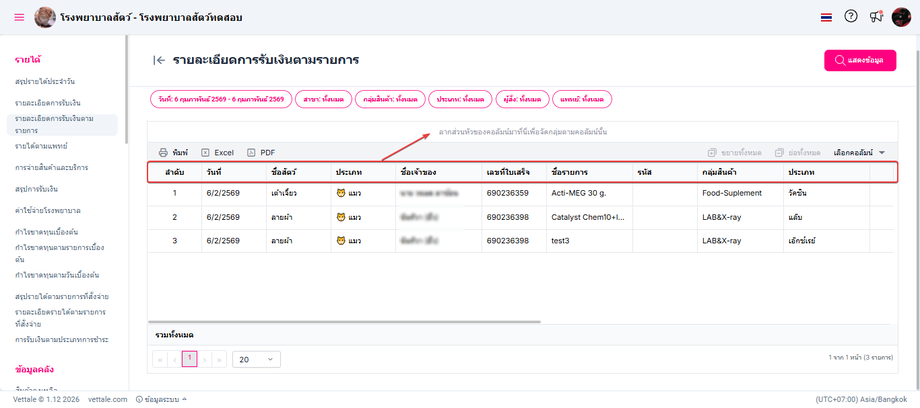This screenshot has width=920, height=408.
Task: Go to next page with › button
Action: (x=204, y=359)
